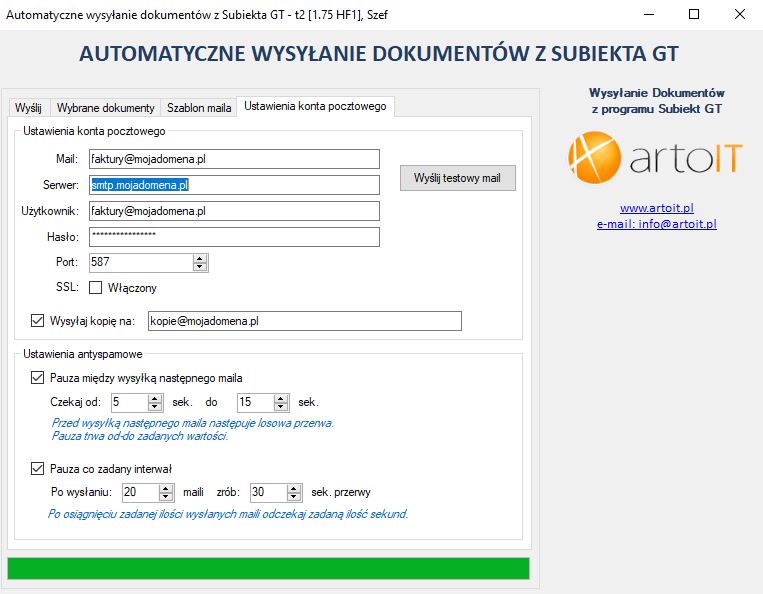Increase the Port value with up arrow
The height and width of the screenshot is (594, 763).
click(x=200, y=258)
